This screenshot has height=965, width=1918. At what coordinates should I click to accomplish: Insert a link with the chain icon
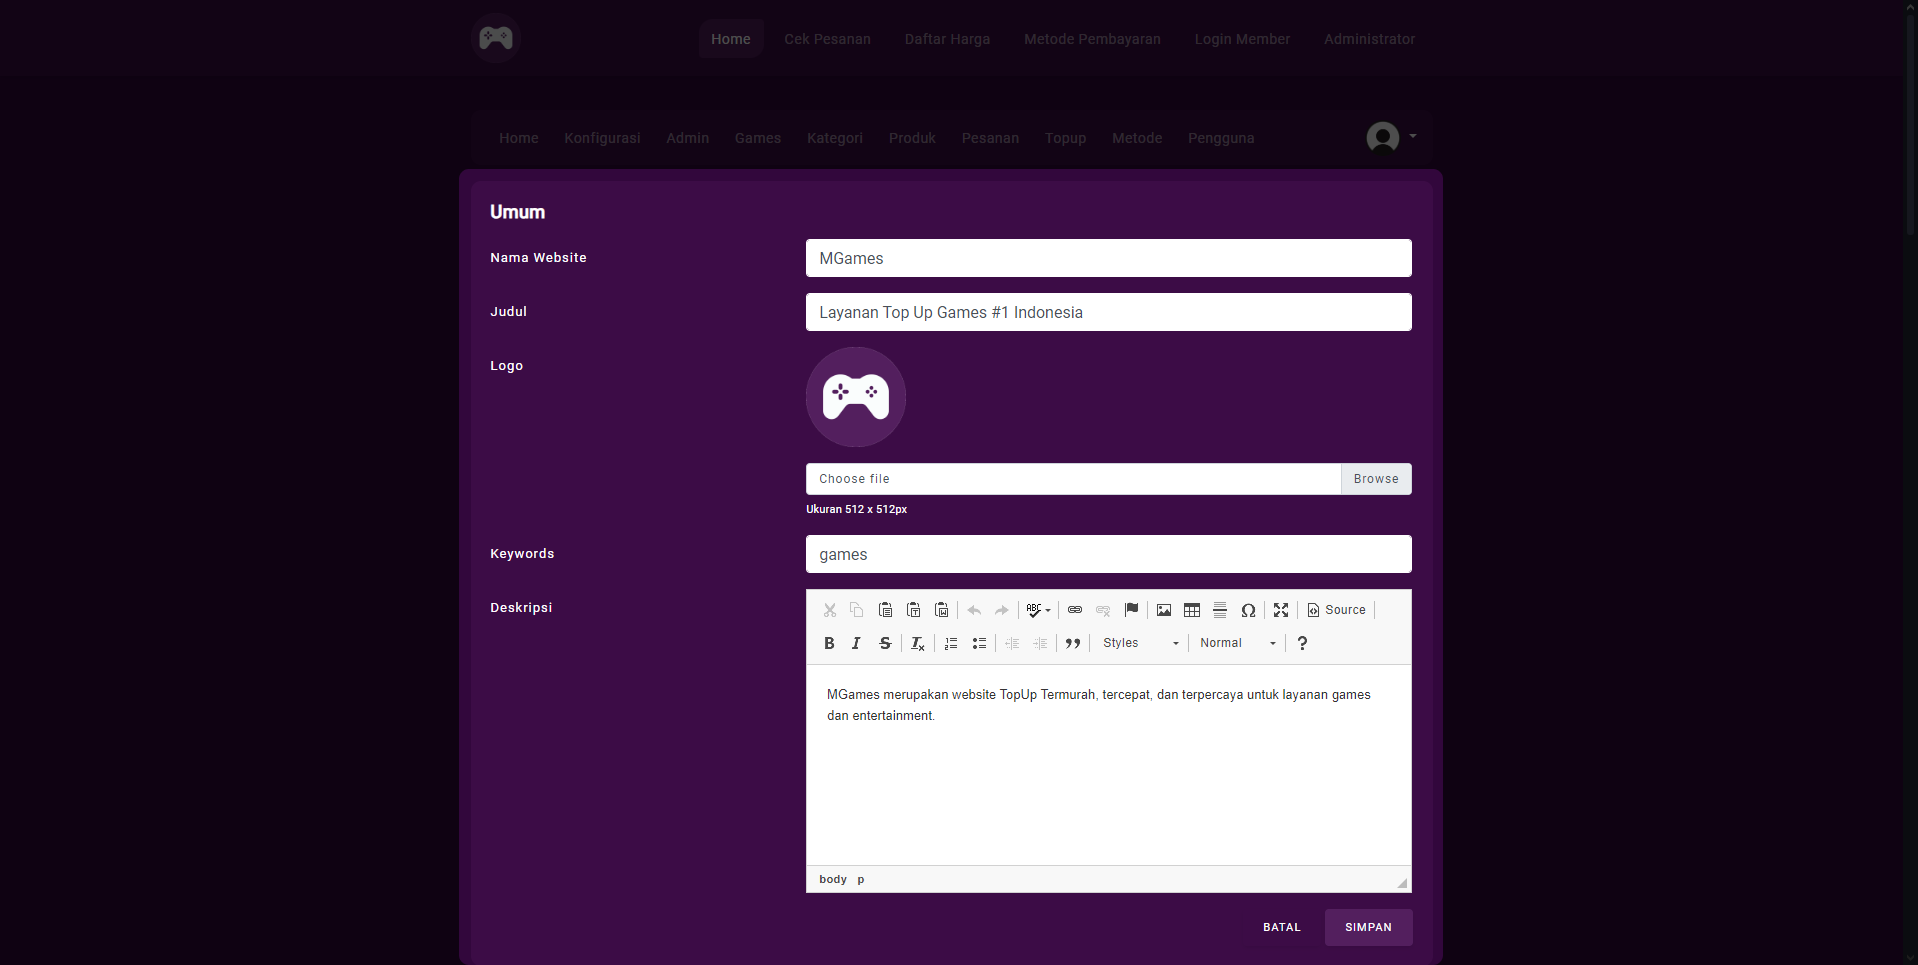point(1075,610)
